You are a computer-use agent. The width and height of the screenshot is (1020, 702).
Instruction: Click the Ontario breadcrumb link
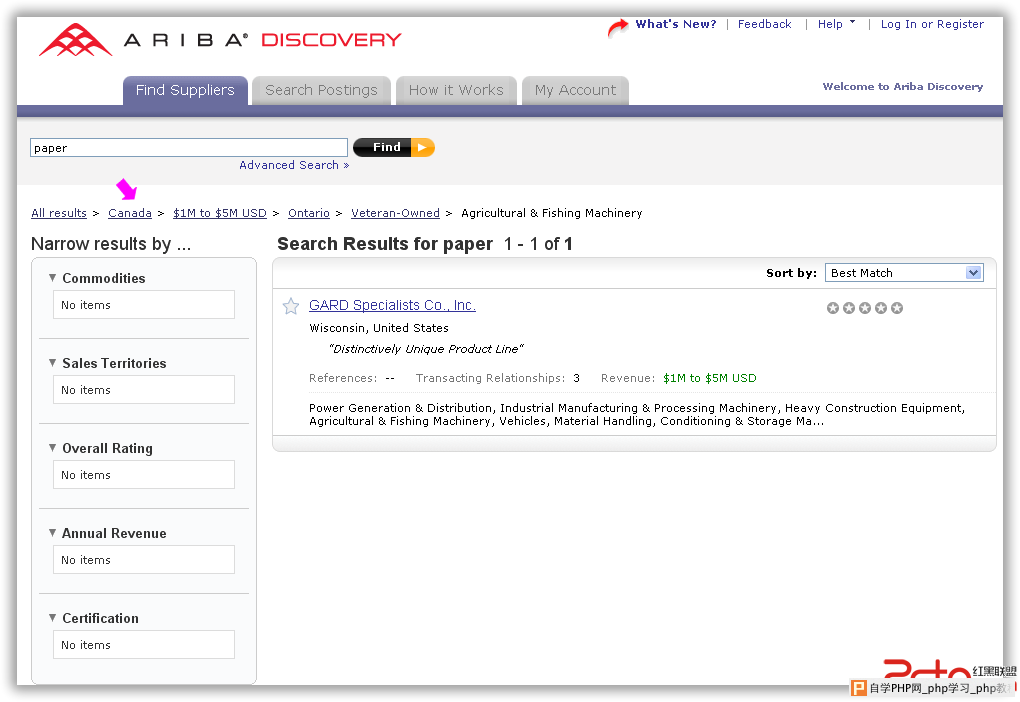click(309, 213)
